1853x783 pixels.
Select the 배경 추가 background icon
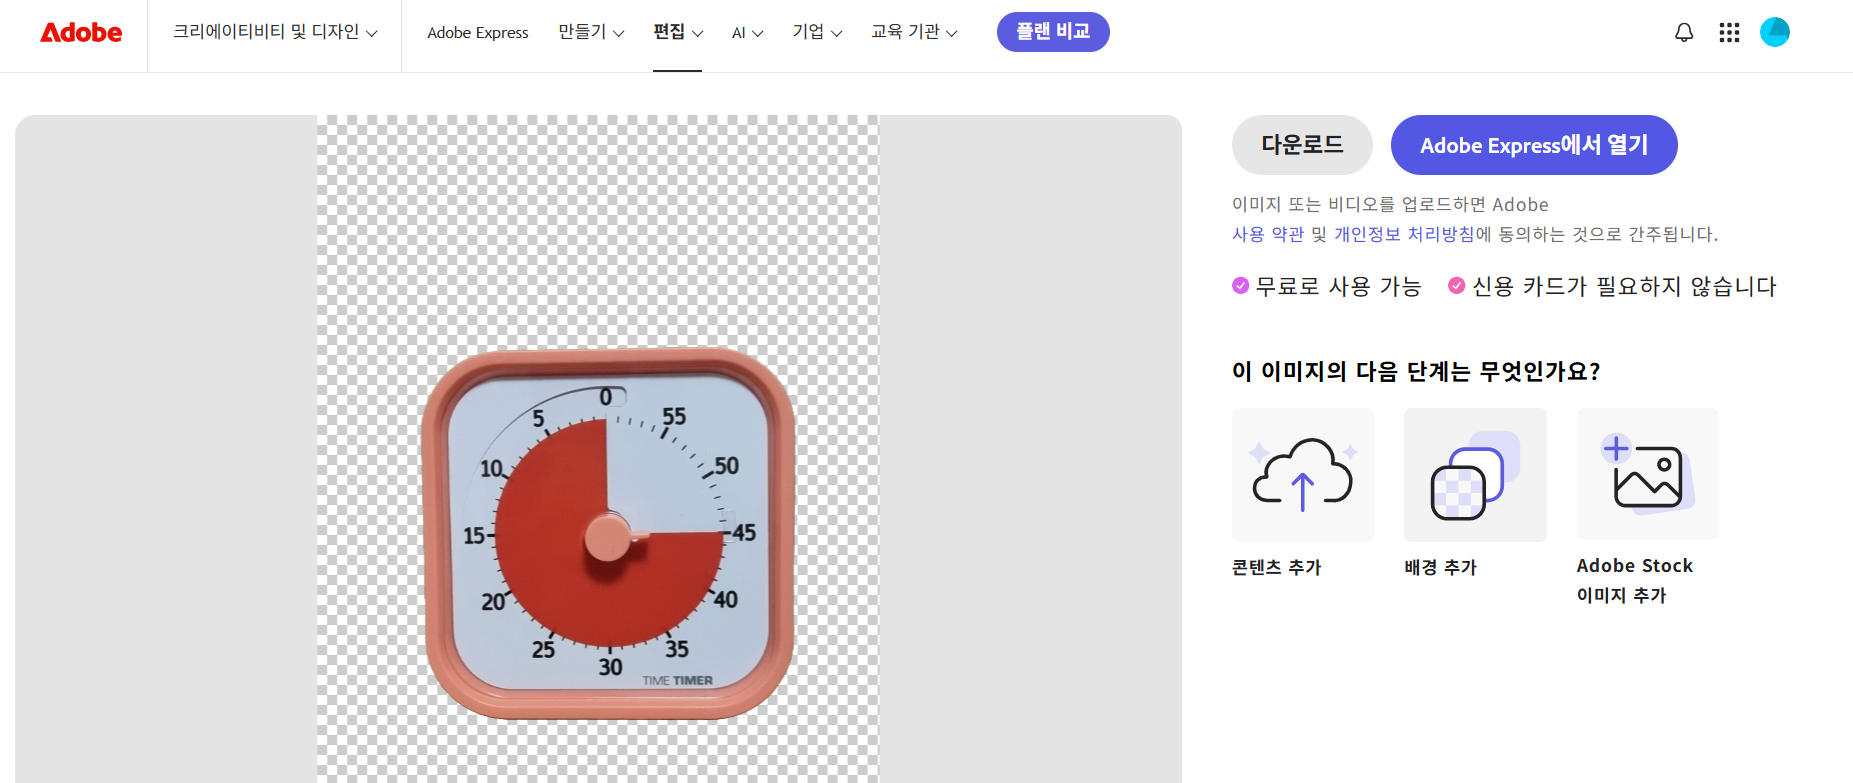[x=1475, y=475]
